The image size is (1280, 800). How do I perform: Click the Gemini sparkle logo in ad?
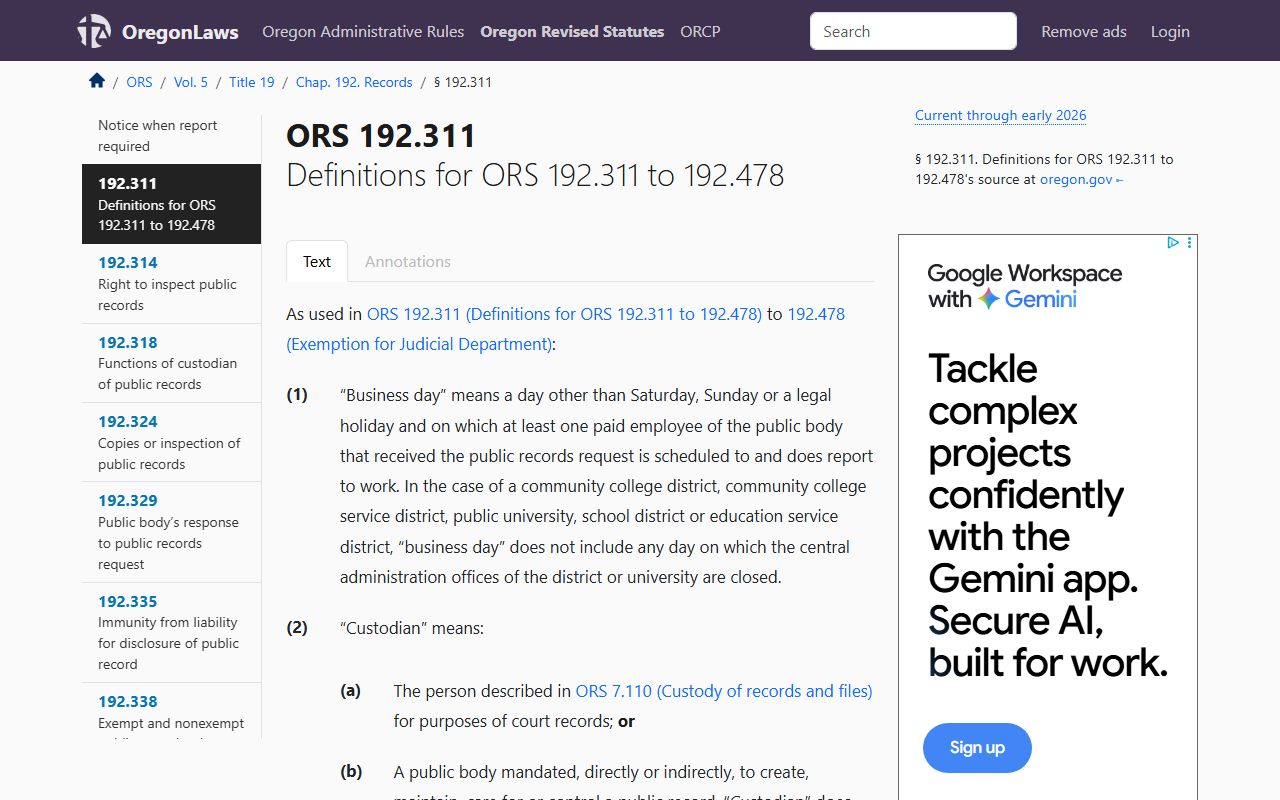pyautogui.click(x=988, y=299)
